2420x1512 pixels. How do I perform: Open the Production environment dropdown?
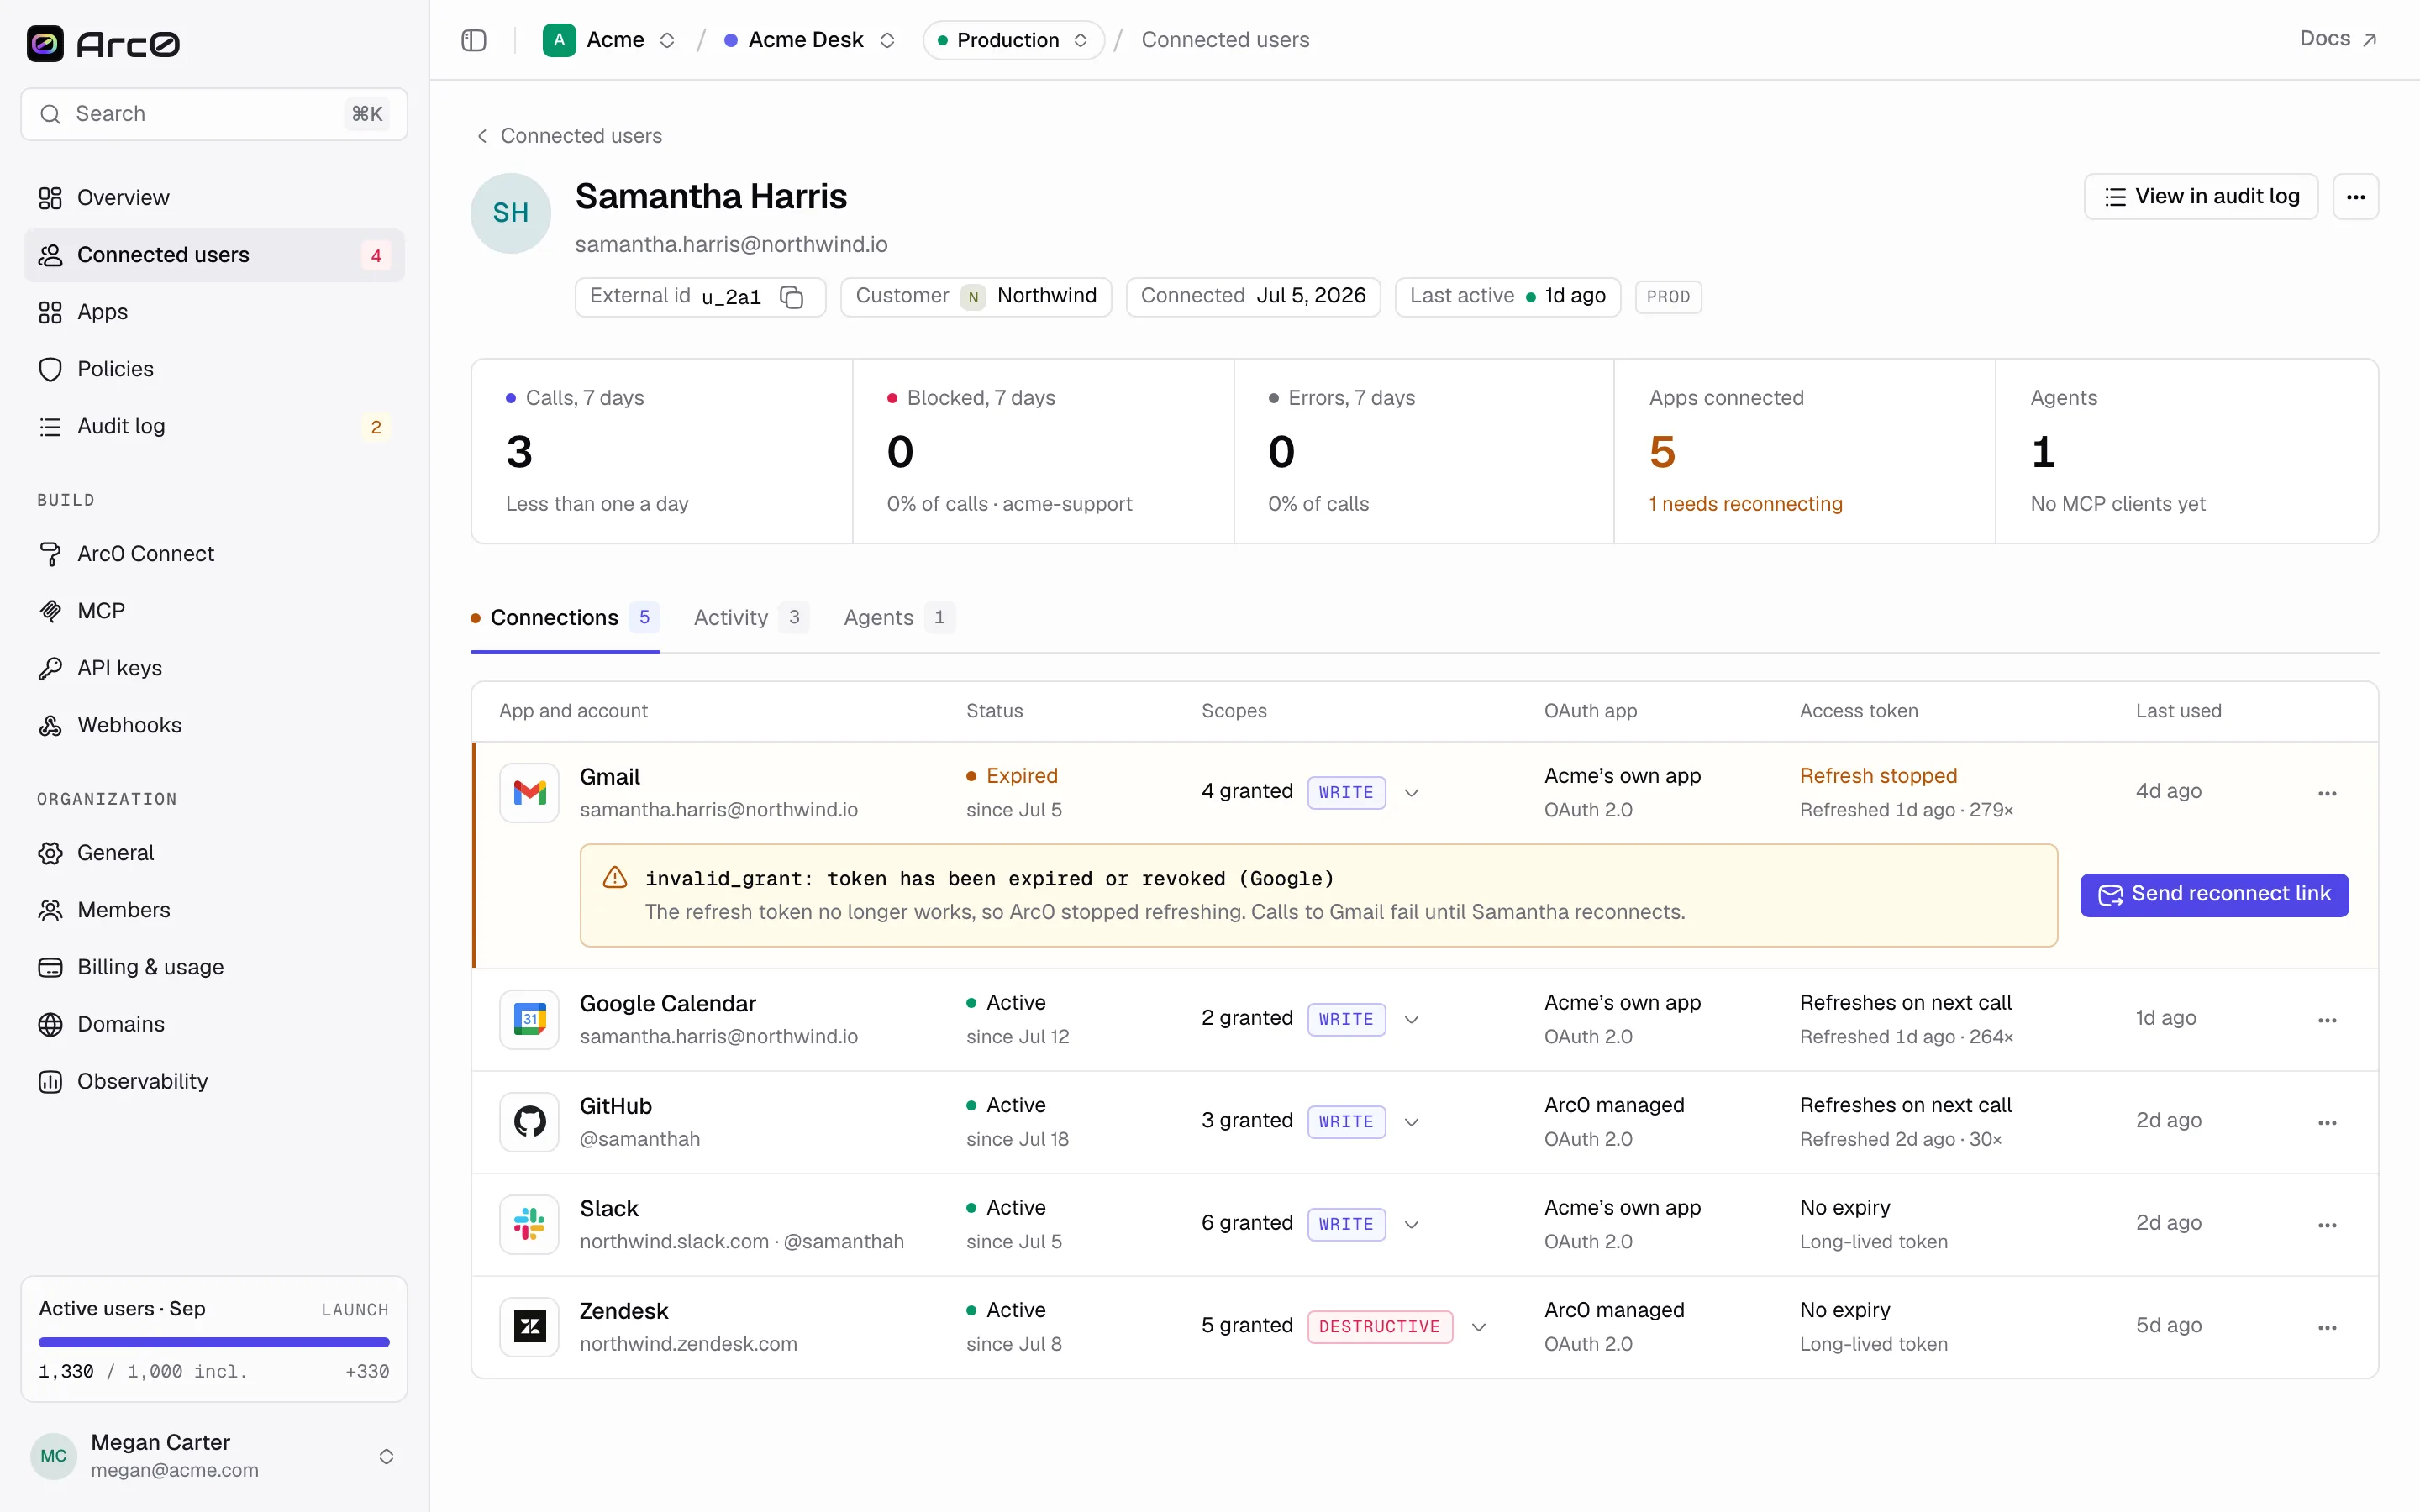(x=1013, y=40)
